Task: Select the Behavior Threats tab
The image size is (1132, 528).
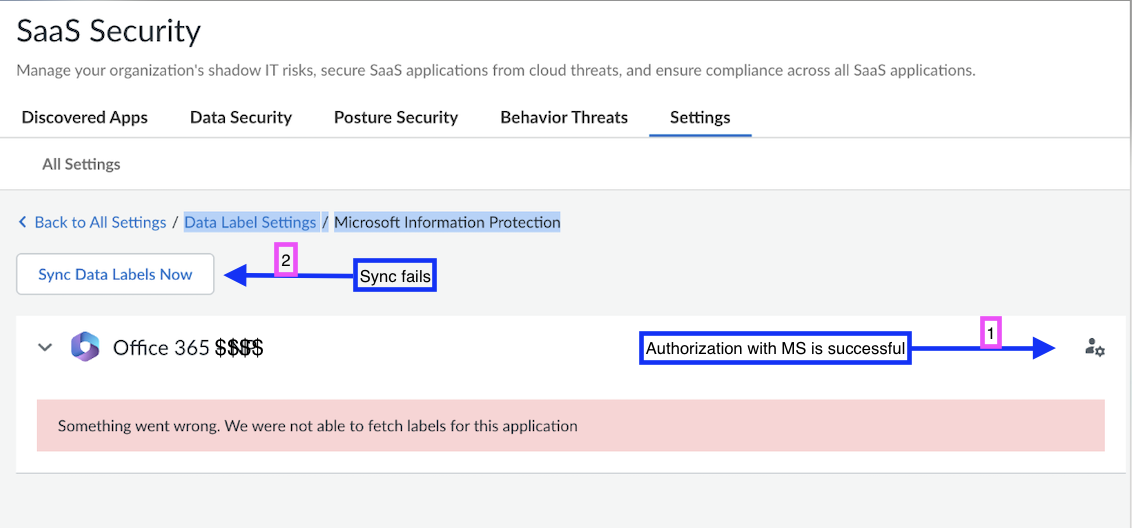Action: [564, 117]
